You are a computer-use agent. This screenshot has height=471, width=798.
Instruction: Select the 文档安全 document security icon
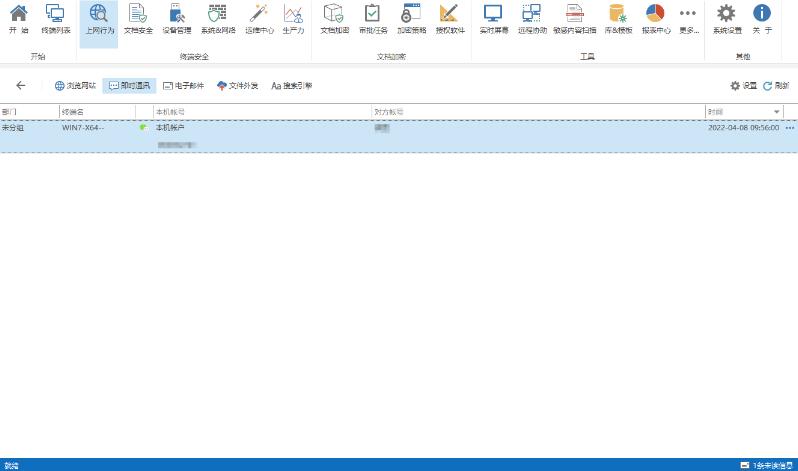137,19
